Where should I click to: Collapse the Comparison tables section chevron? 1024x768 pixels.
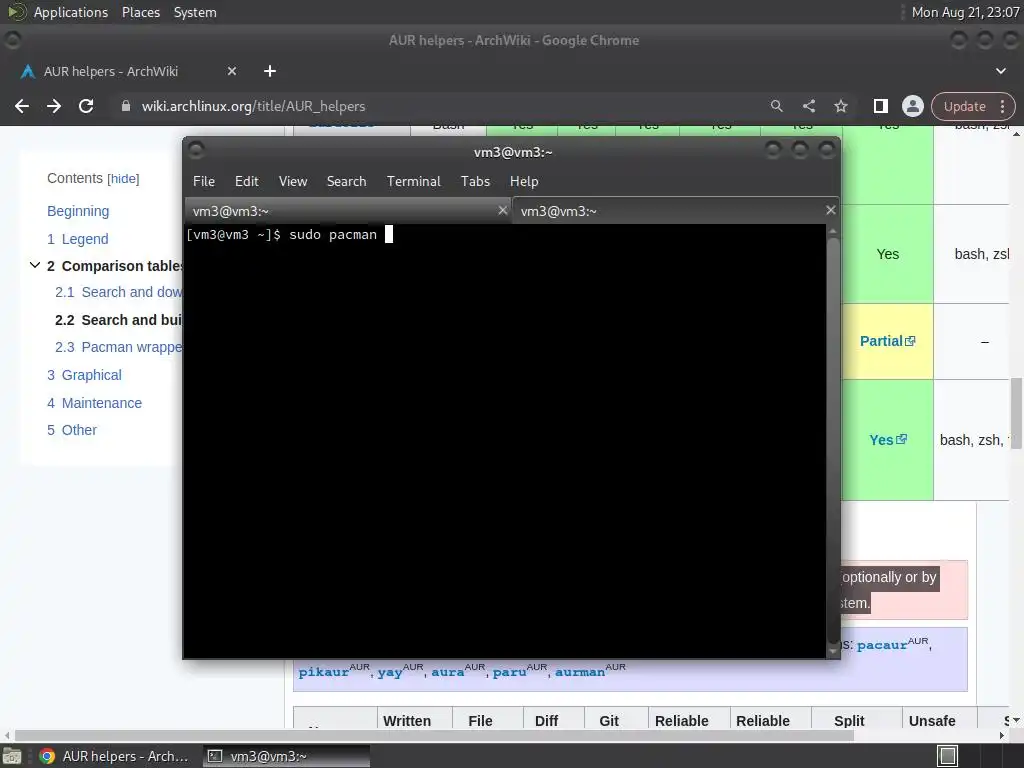[35, 265]
